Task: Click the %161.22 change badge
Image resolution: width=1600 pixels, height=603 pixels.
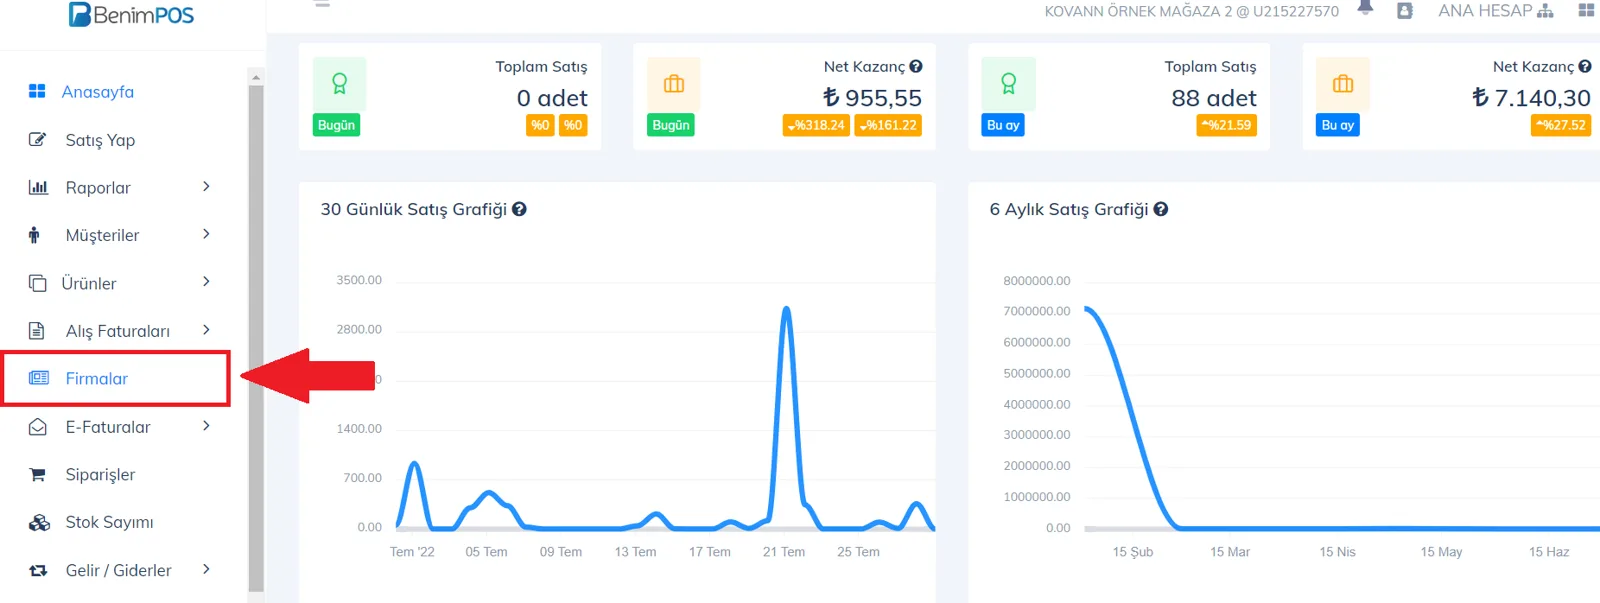Action: [888, 125]
